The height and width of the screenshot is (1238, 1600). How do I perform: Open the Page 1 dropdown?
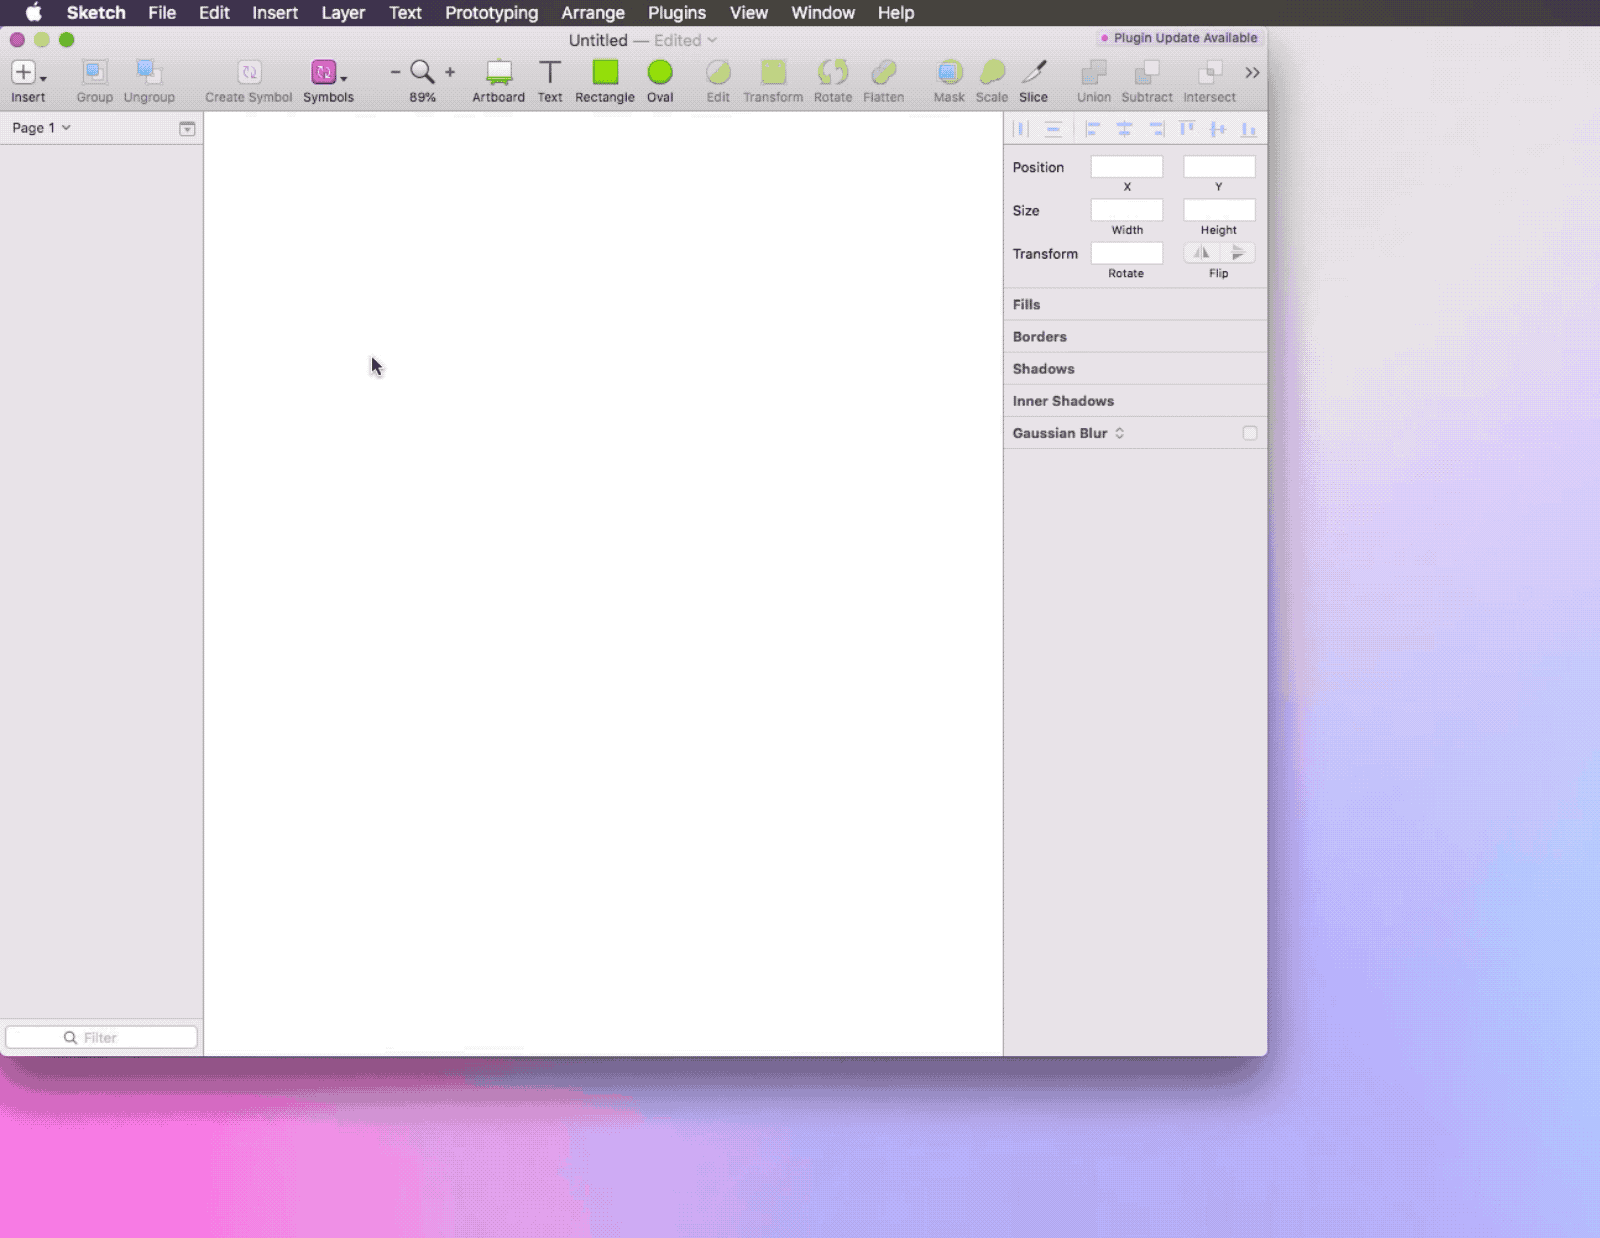[41, 128]
